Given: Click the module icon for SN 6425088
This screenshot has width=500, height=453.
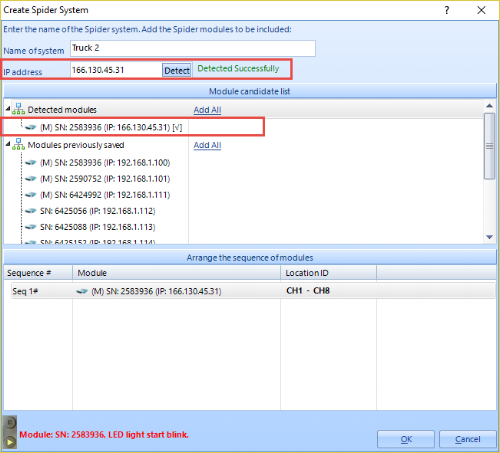Looking at the screenshot, I should pyautogui.click(x=31, y=227).
